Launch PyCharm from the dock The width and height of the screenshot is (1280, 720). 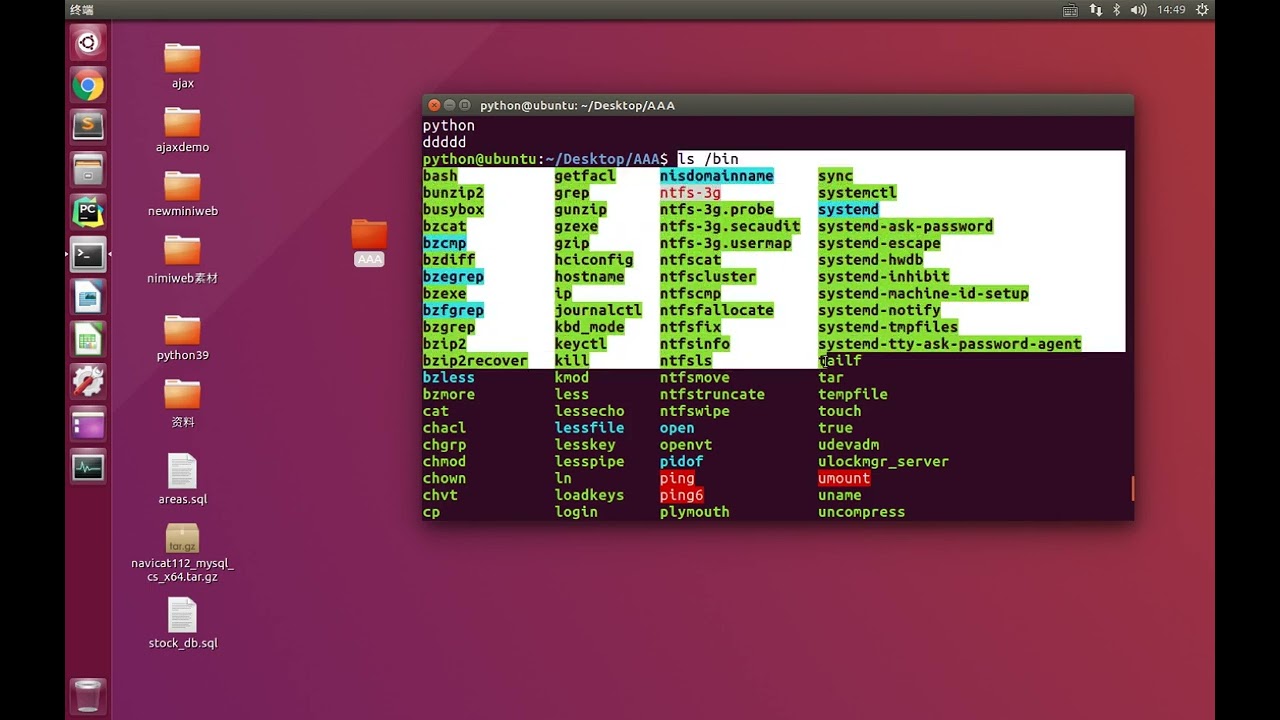tap(88, 212)
